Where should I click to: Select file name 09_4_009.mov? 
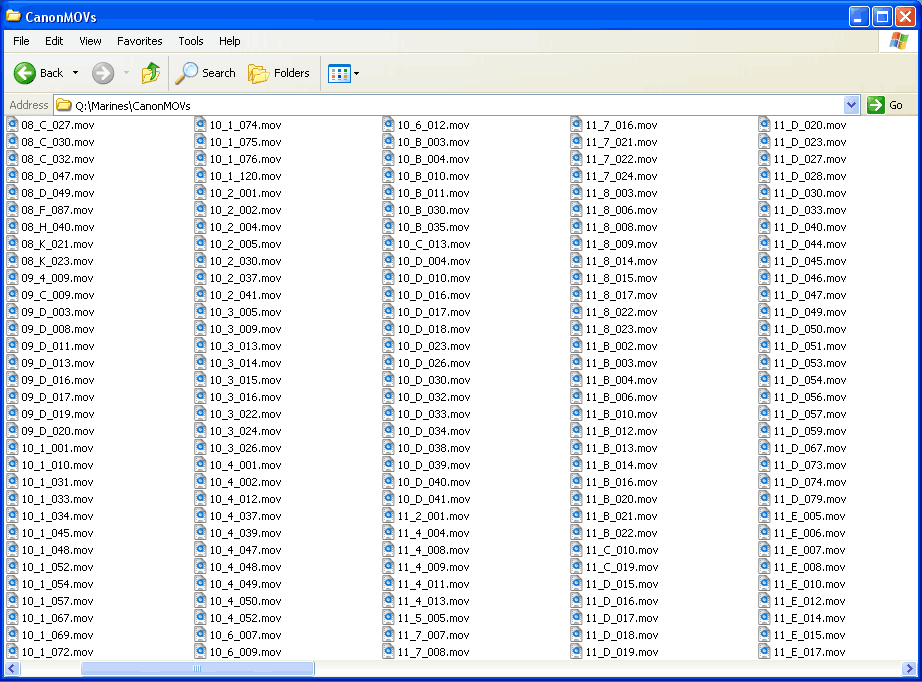click(x=58, y=278)
